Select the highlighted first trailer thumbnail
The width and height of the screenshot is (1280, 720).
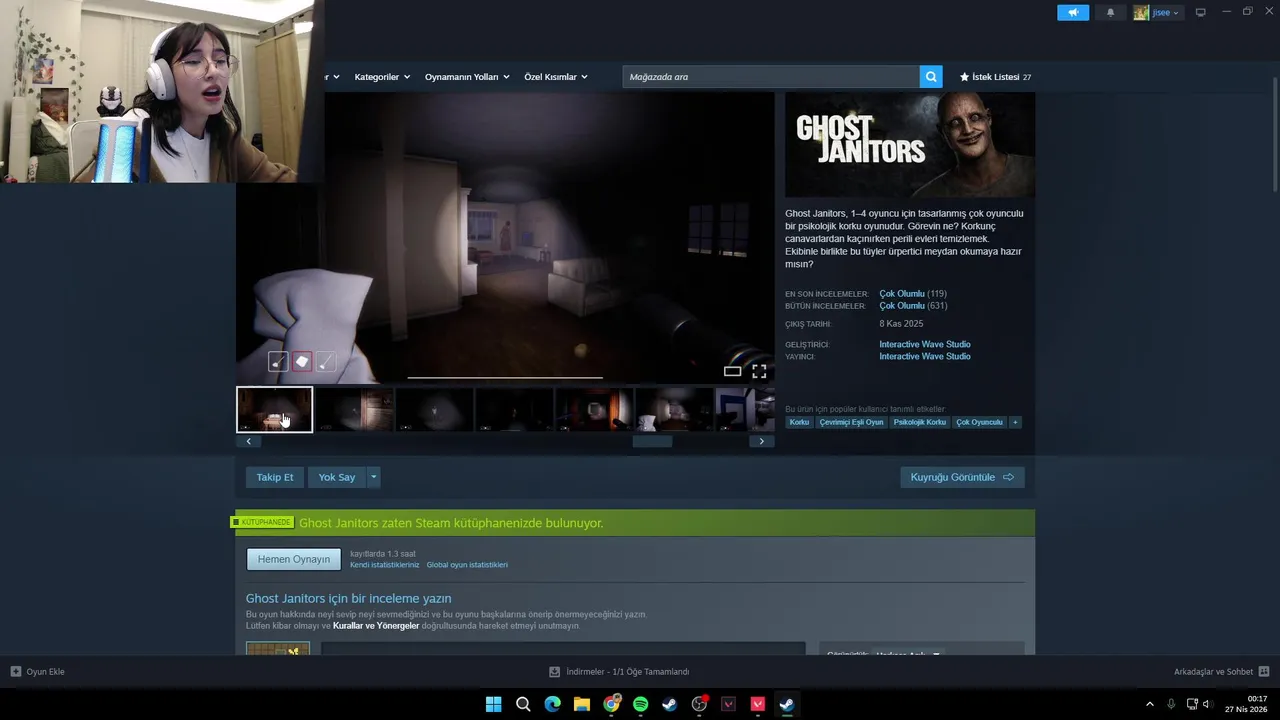274,409
